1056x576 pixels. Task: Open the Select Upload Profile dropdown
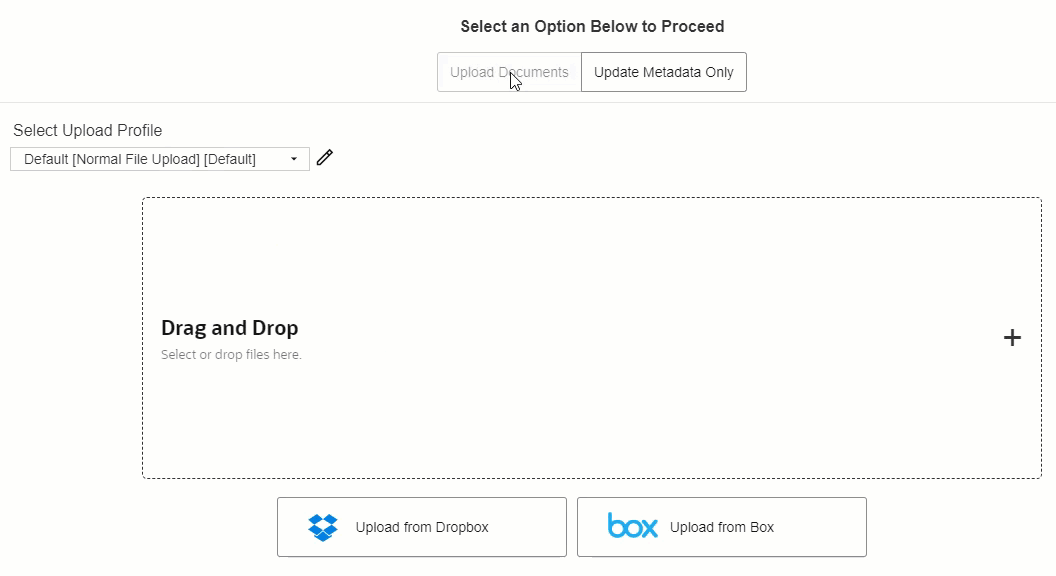160,159
